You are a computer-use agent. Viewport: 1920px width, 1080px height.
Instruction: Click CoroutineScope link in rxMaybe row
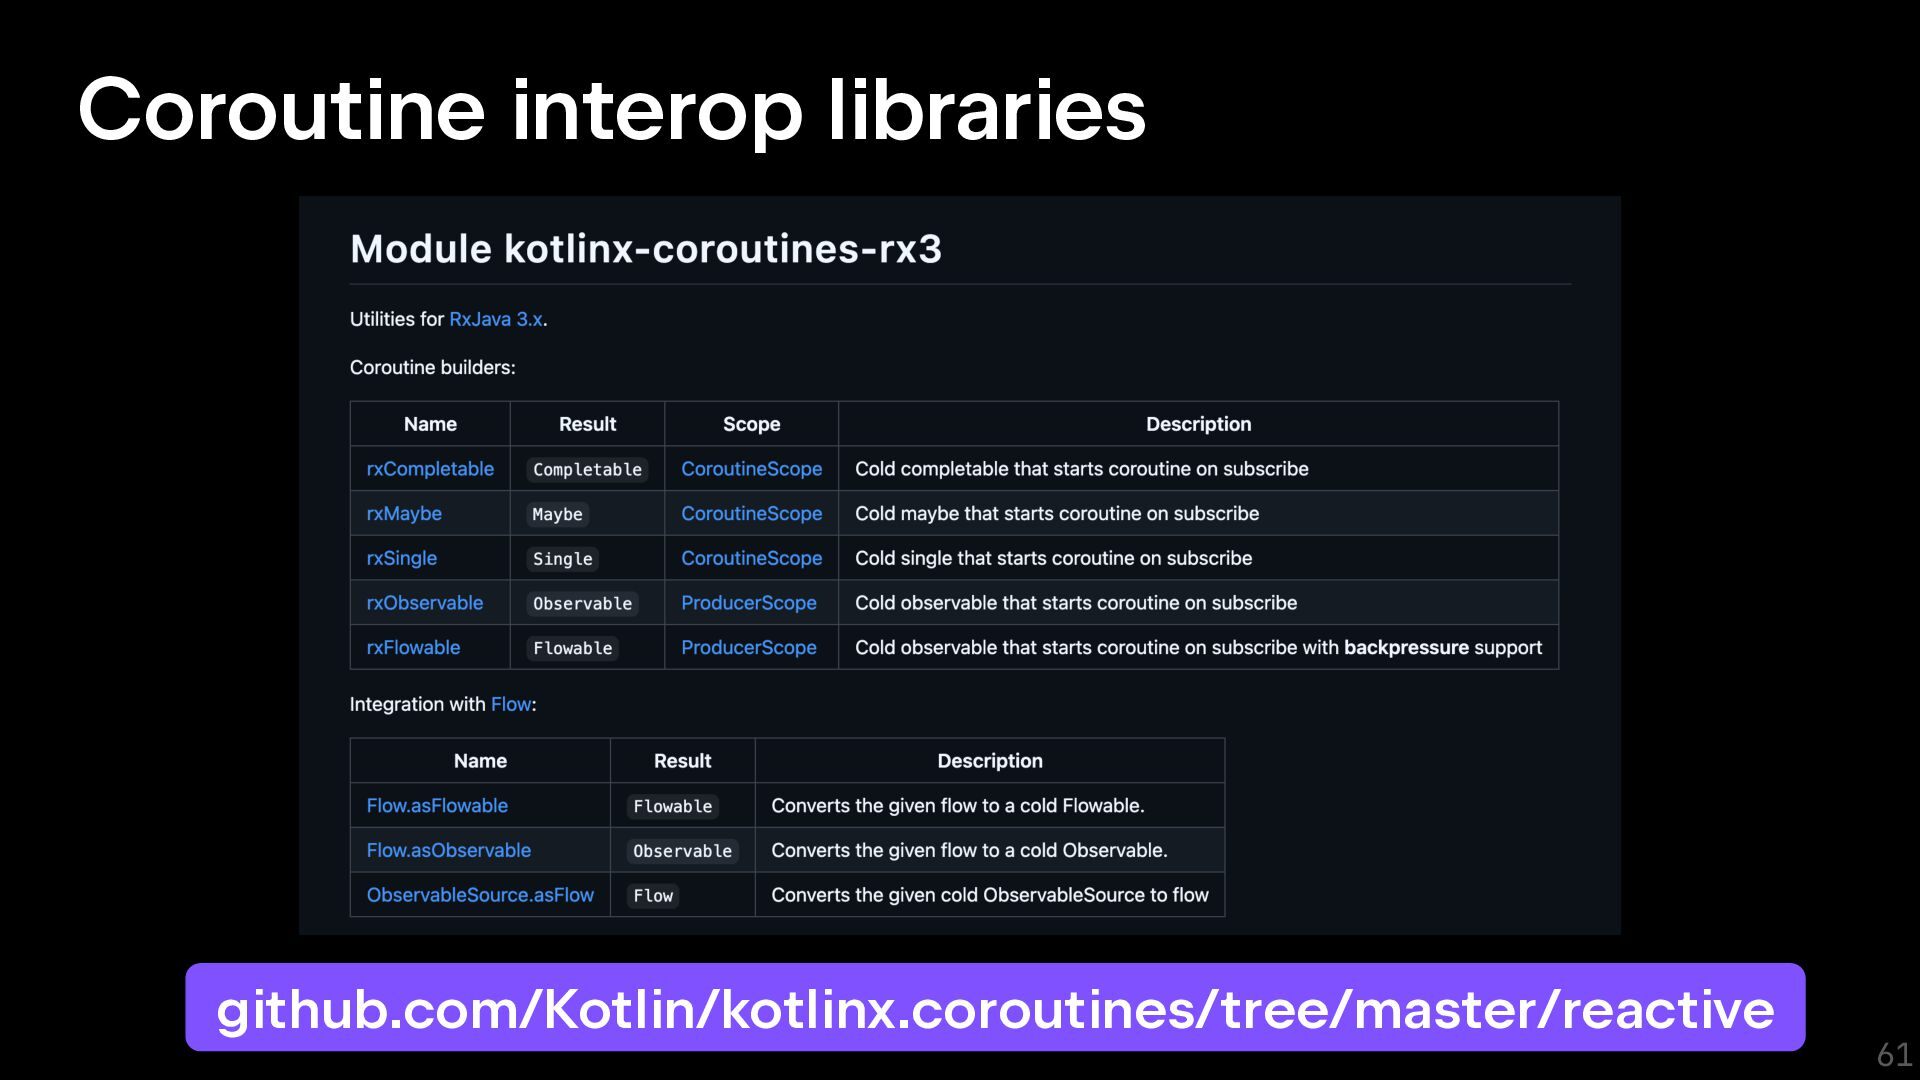click(751, 514)
